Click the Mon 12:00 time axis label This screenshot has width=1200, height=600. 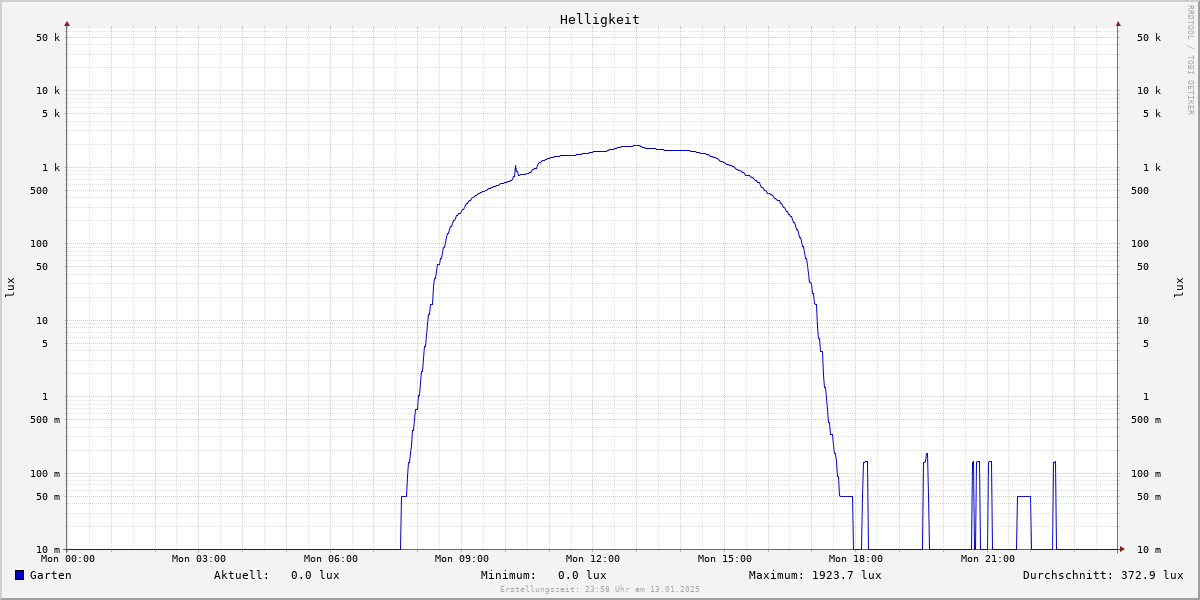pyautogui.click(x=593, y=559)
